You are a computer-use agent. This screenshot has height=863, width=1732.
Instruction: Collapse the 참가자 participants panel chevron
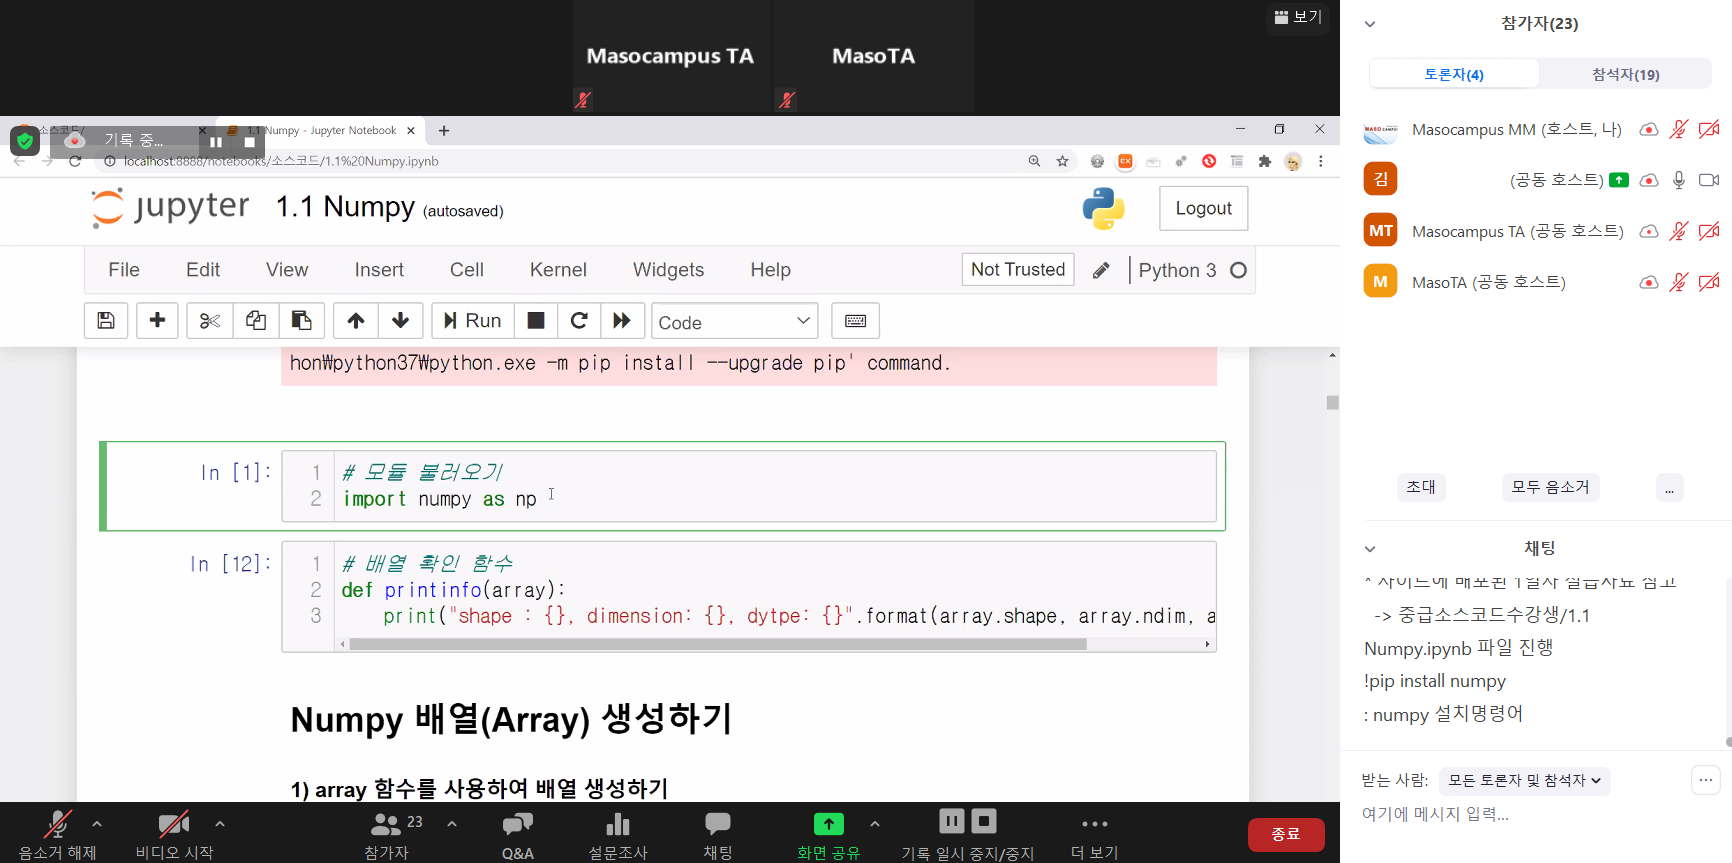pyautogui.click(x=1370, y=24)
